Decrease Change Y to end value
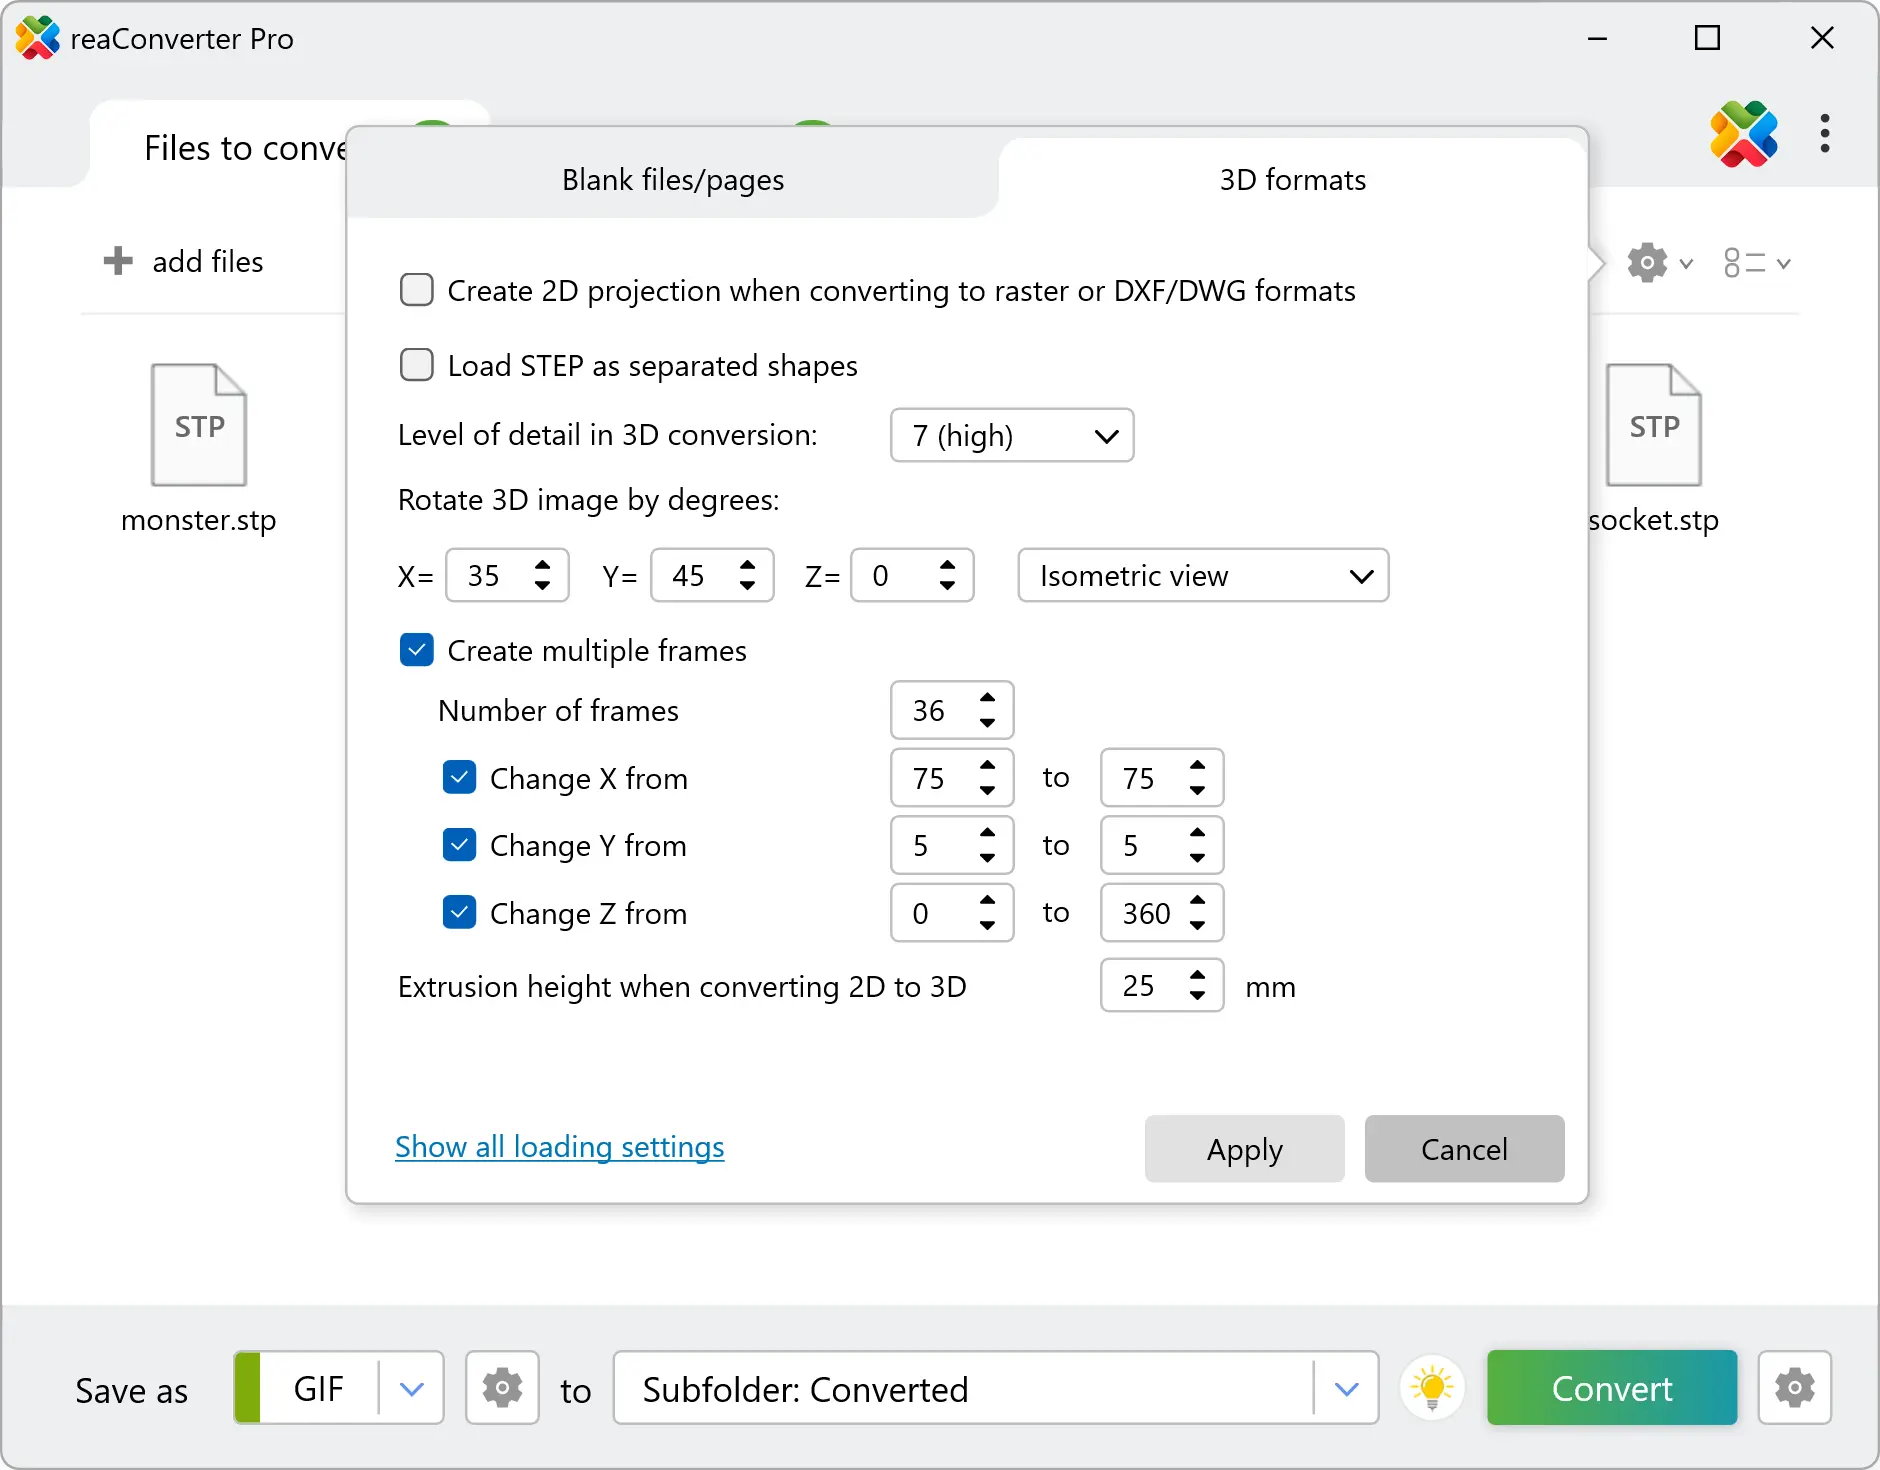The height and width of the screenshot is (1470, 1880). point(1197,858)
